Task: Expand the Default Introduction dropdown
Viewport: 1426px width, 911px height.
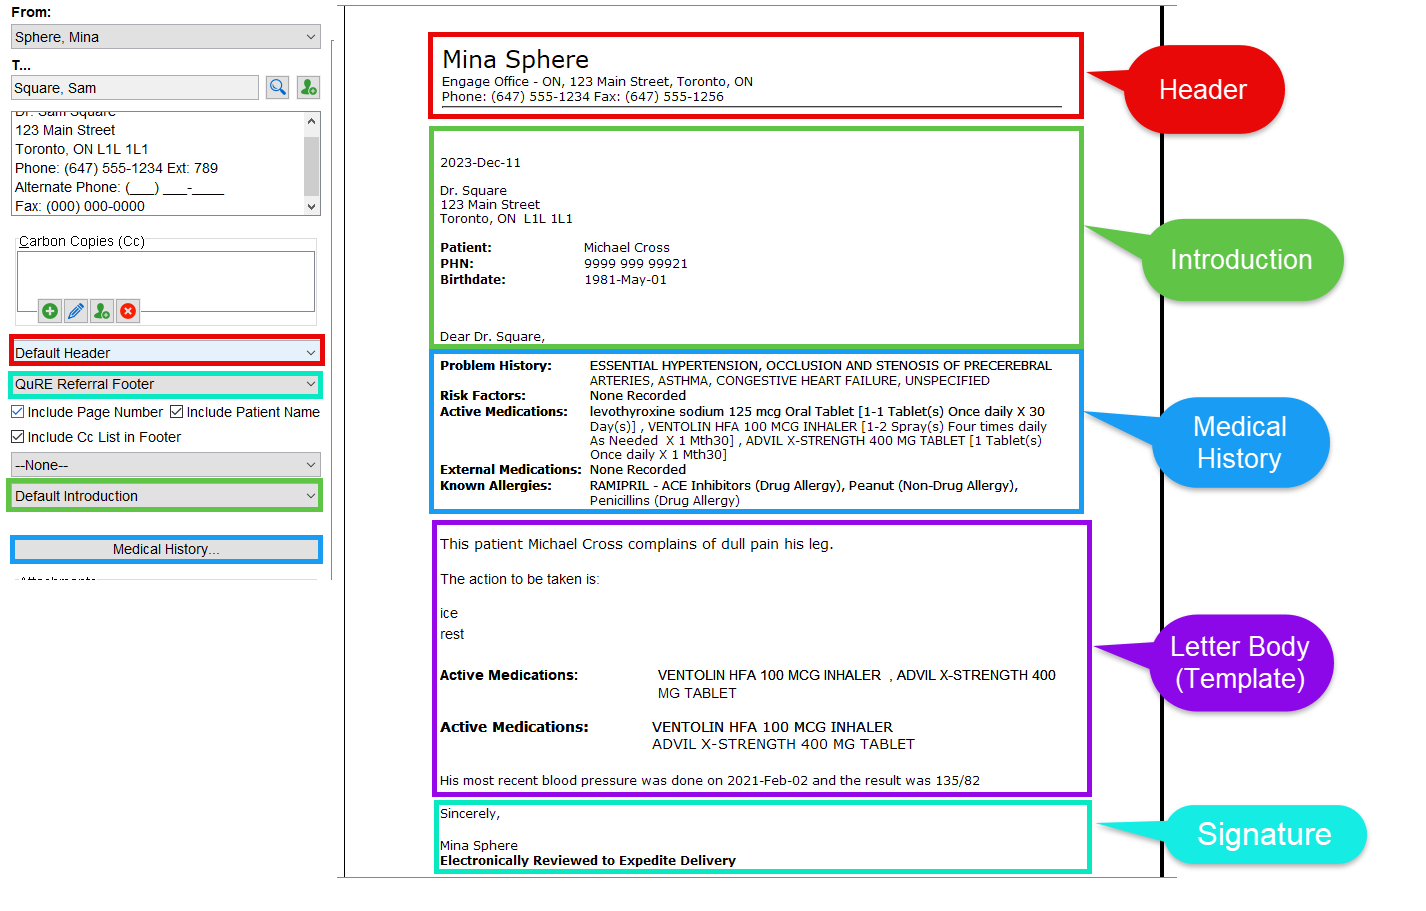Action: coord(166,496)
